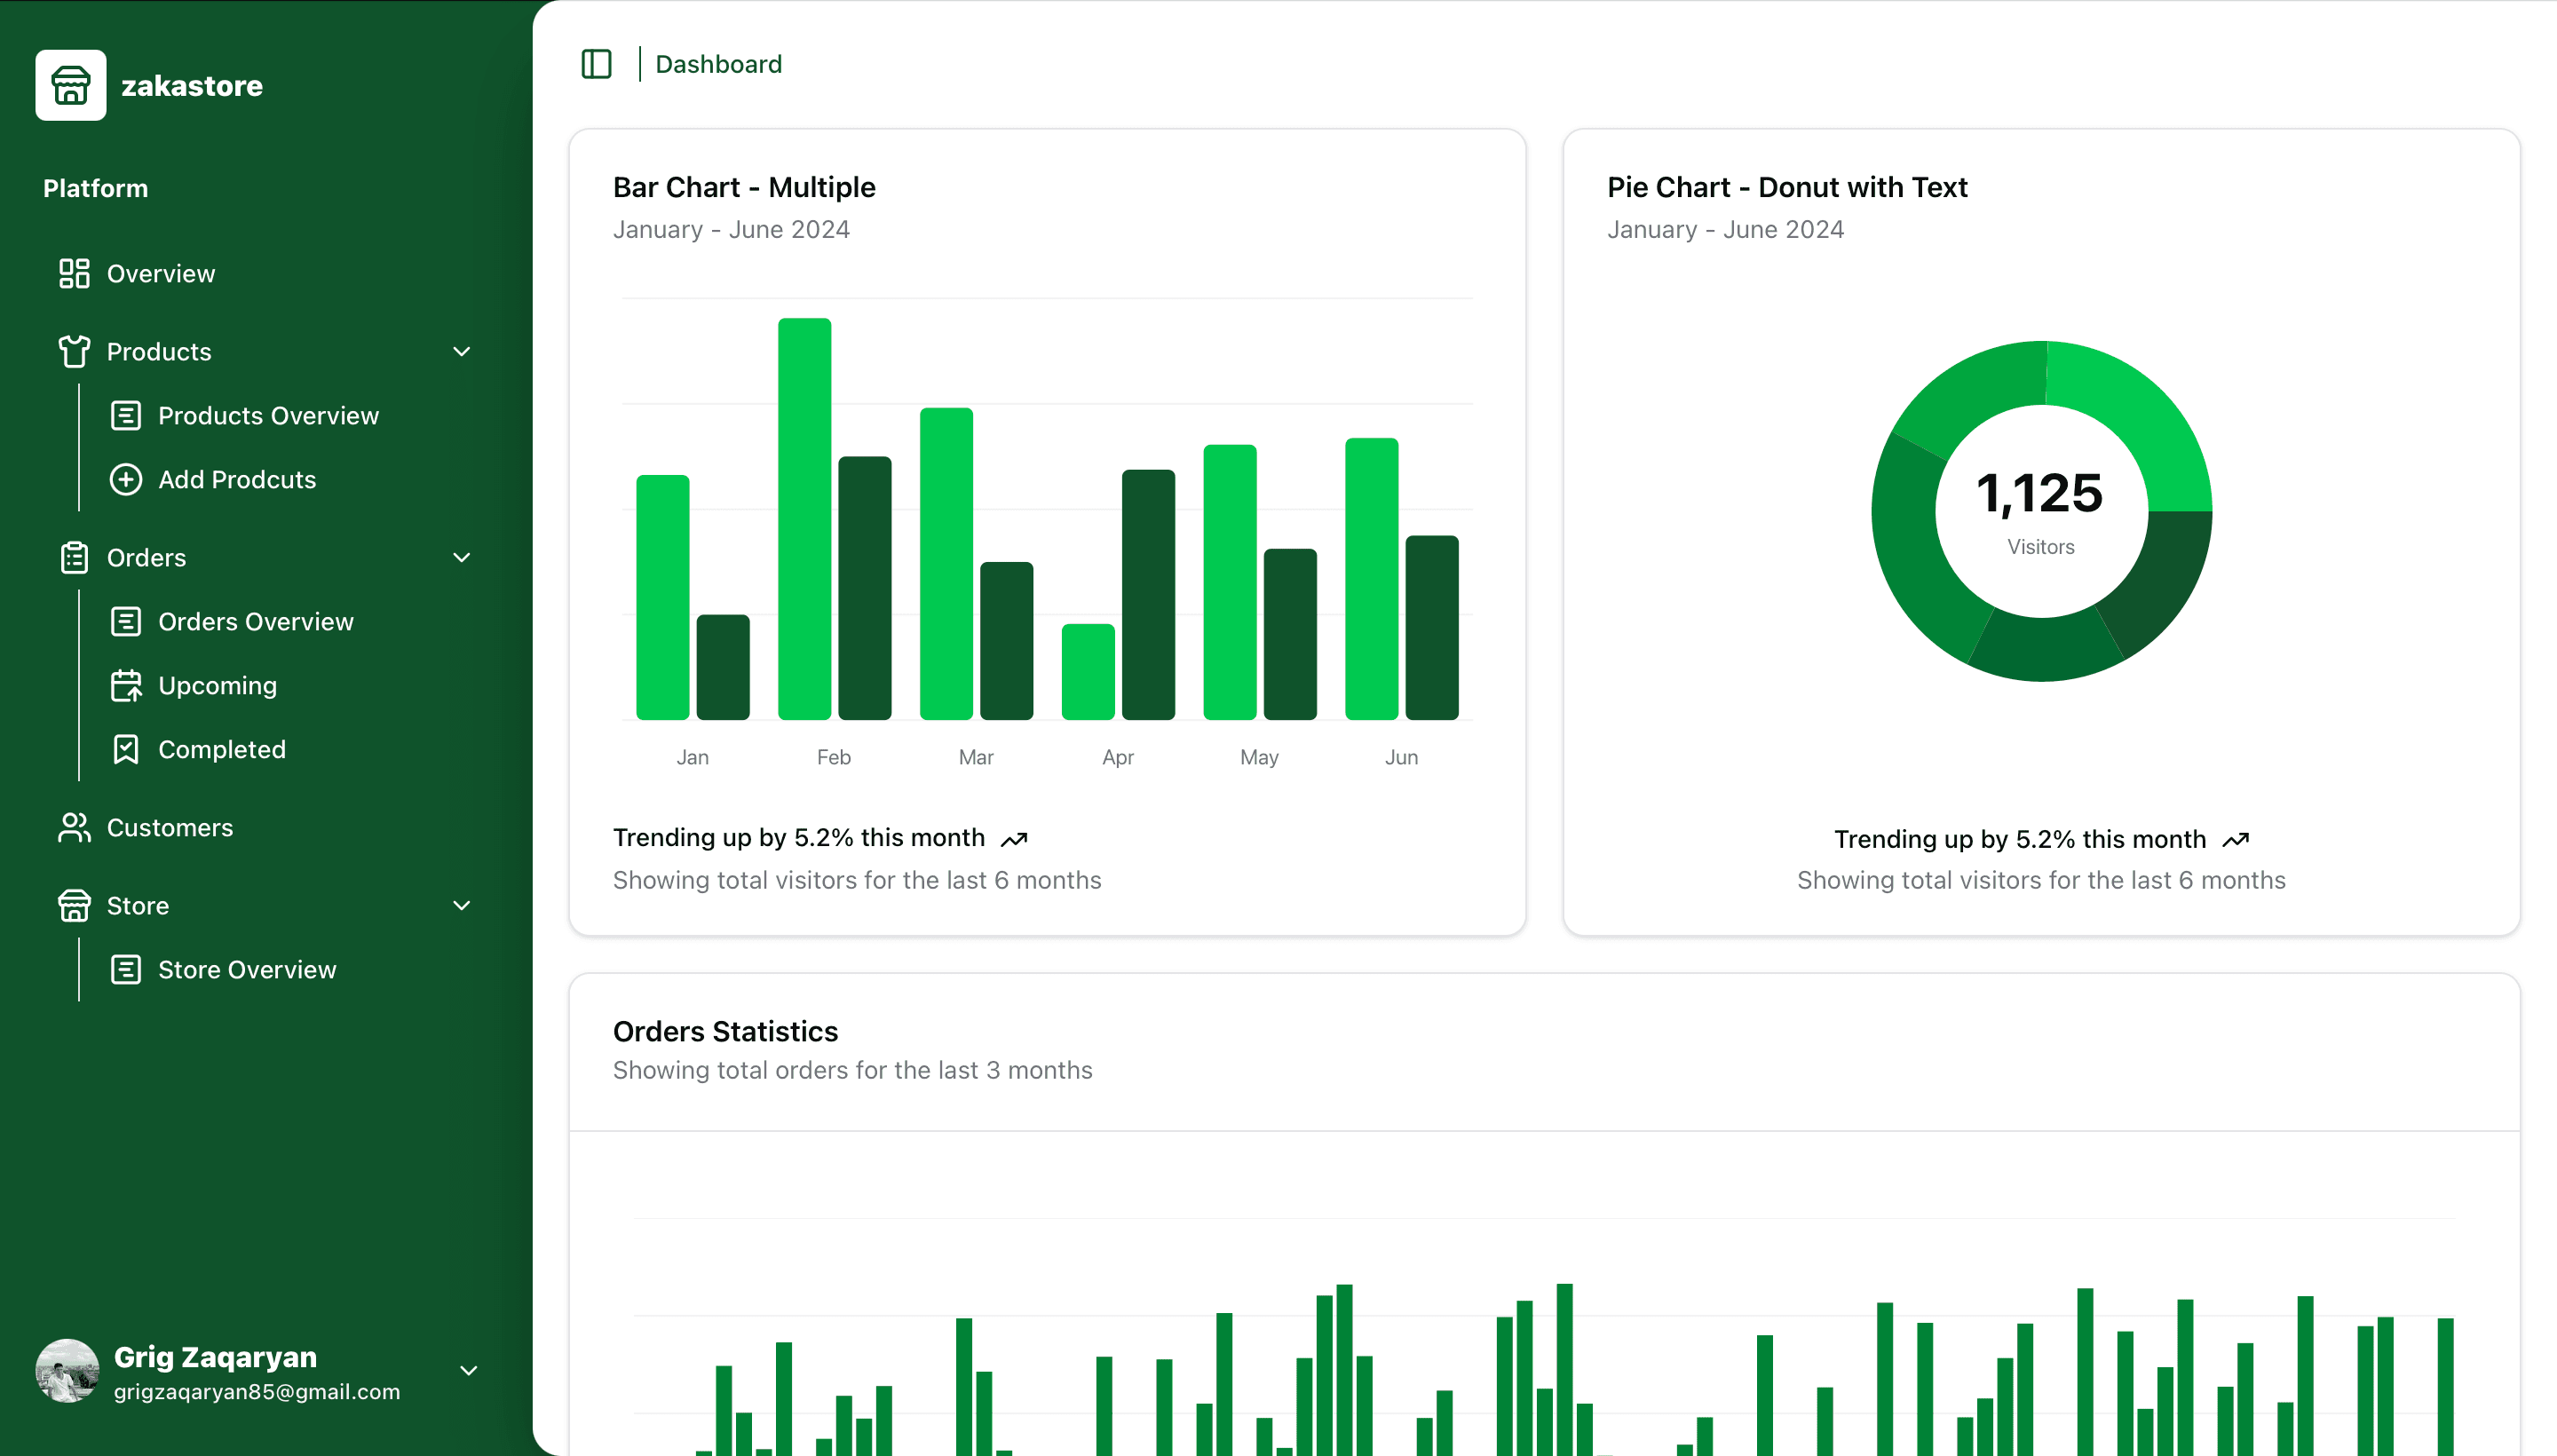Click the trending-up arrow under the donut chart

2236,840
